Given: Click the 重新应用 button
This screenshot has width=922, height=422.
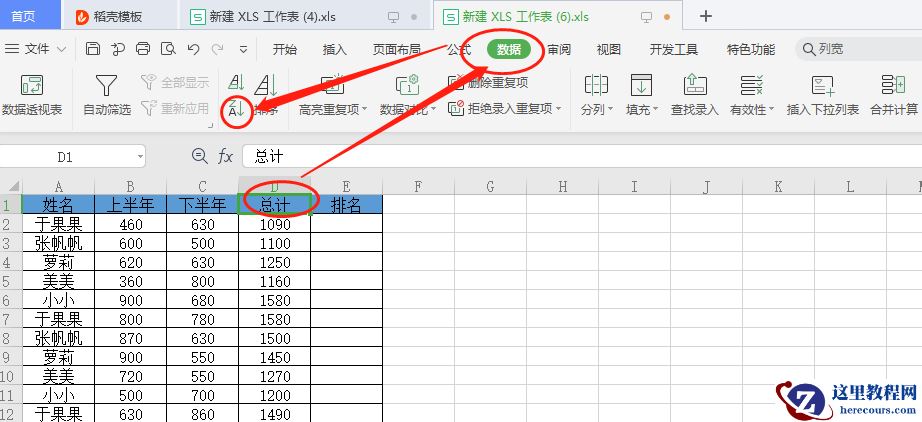Looking at the screenshot, I should point(175,108).
